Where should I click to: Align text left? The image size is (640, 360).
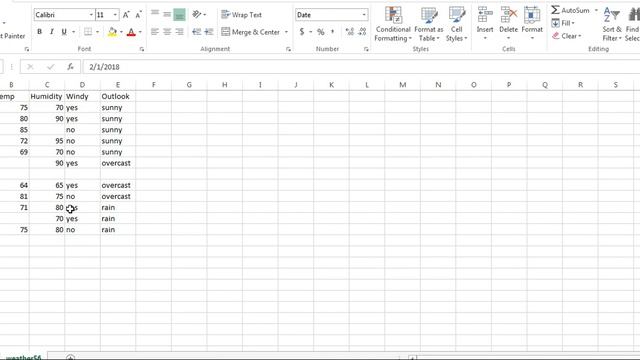click(155, 32)
